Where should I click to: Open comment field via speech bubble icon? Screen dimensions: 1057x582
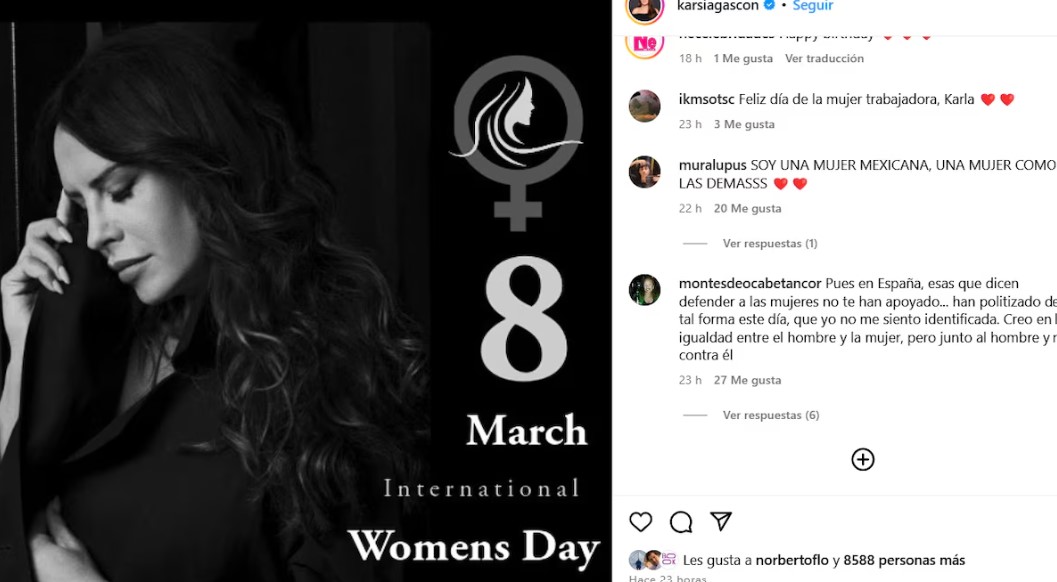point(681,521)
